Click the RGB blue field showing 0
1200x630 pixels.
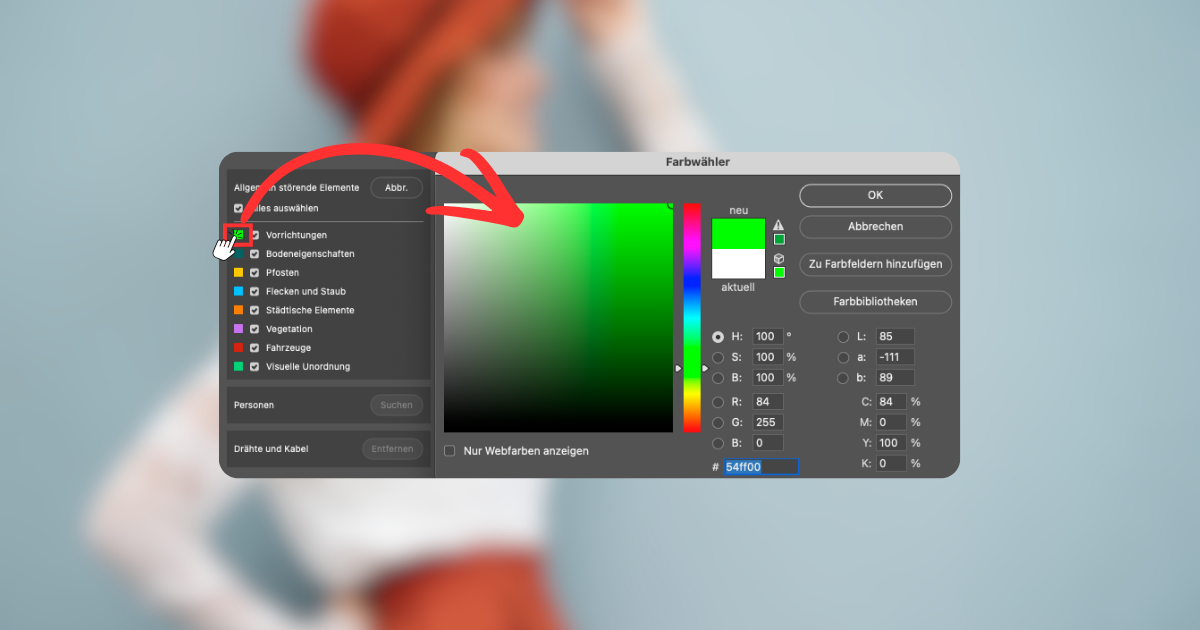pos(768,443)
